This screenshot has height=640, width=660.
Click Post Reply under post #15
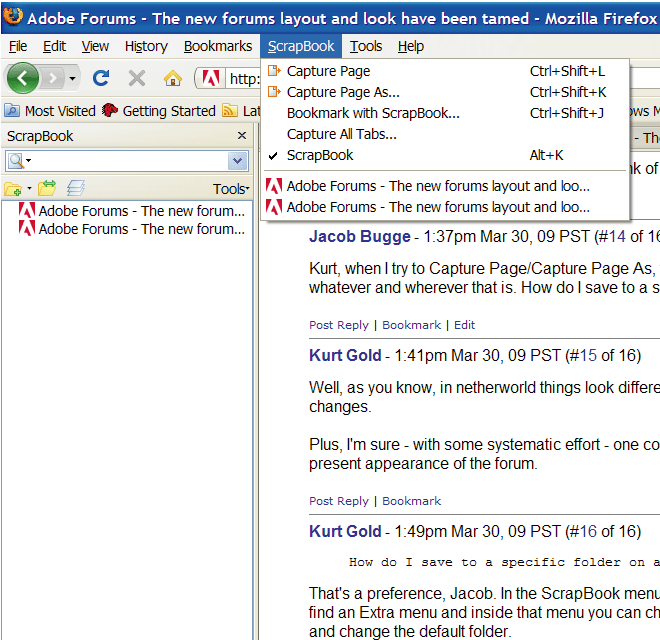(339, 501)
